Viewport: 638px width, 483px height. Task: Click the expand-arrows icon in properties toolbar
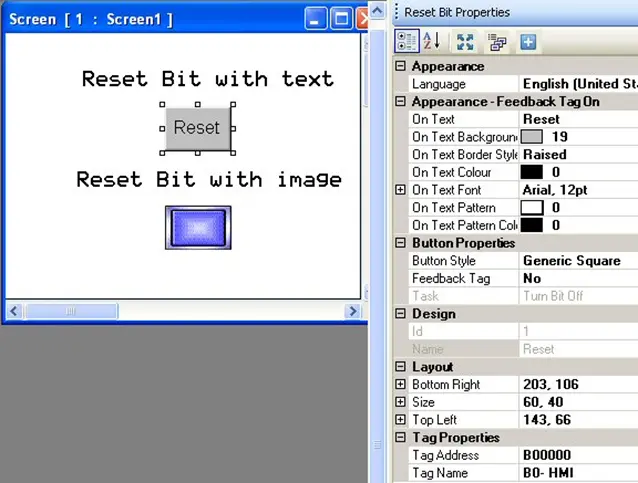click(465, 42)
